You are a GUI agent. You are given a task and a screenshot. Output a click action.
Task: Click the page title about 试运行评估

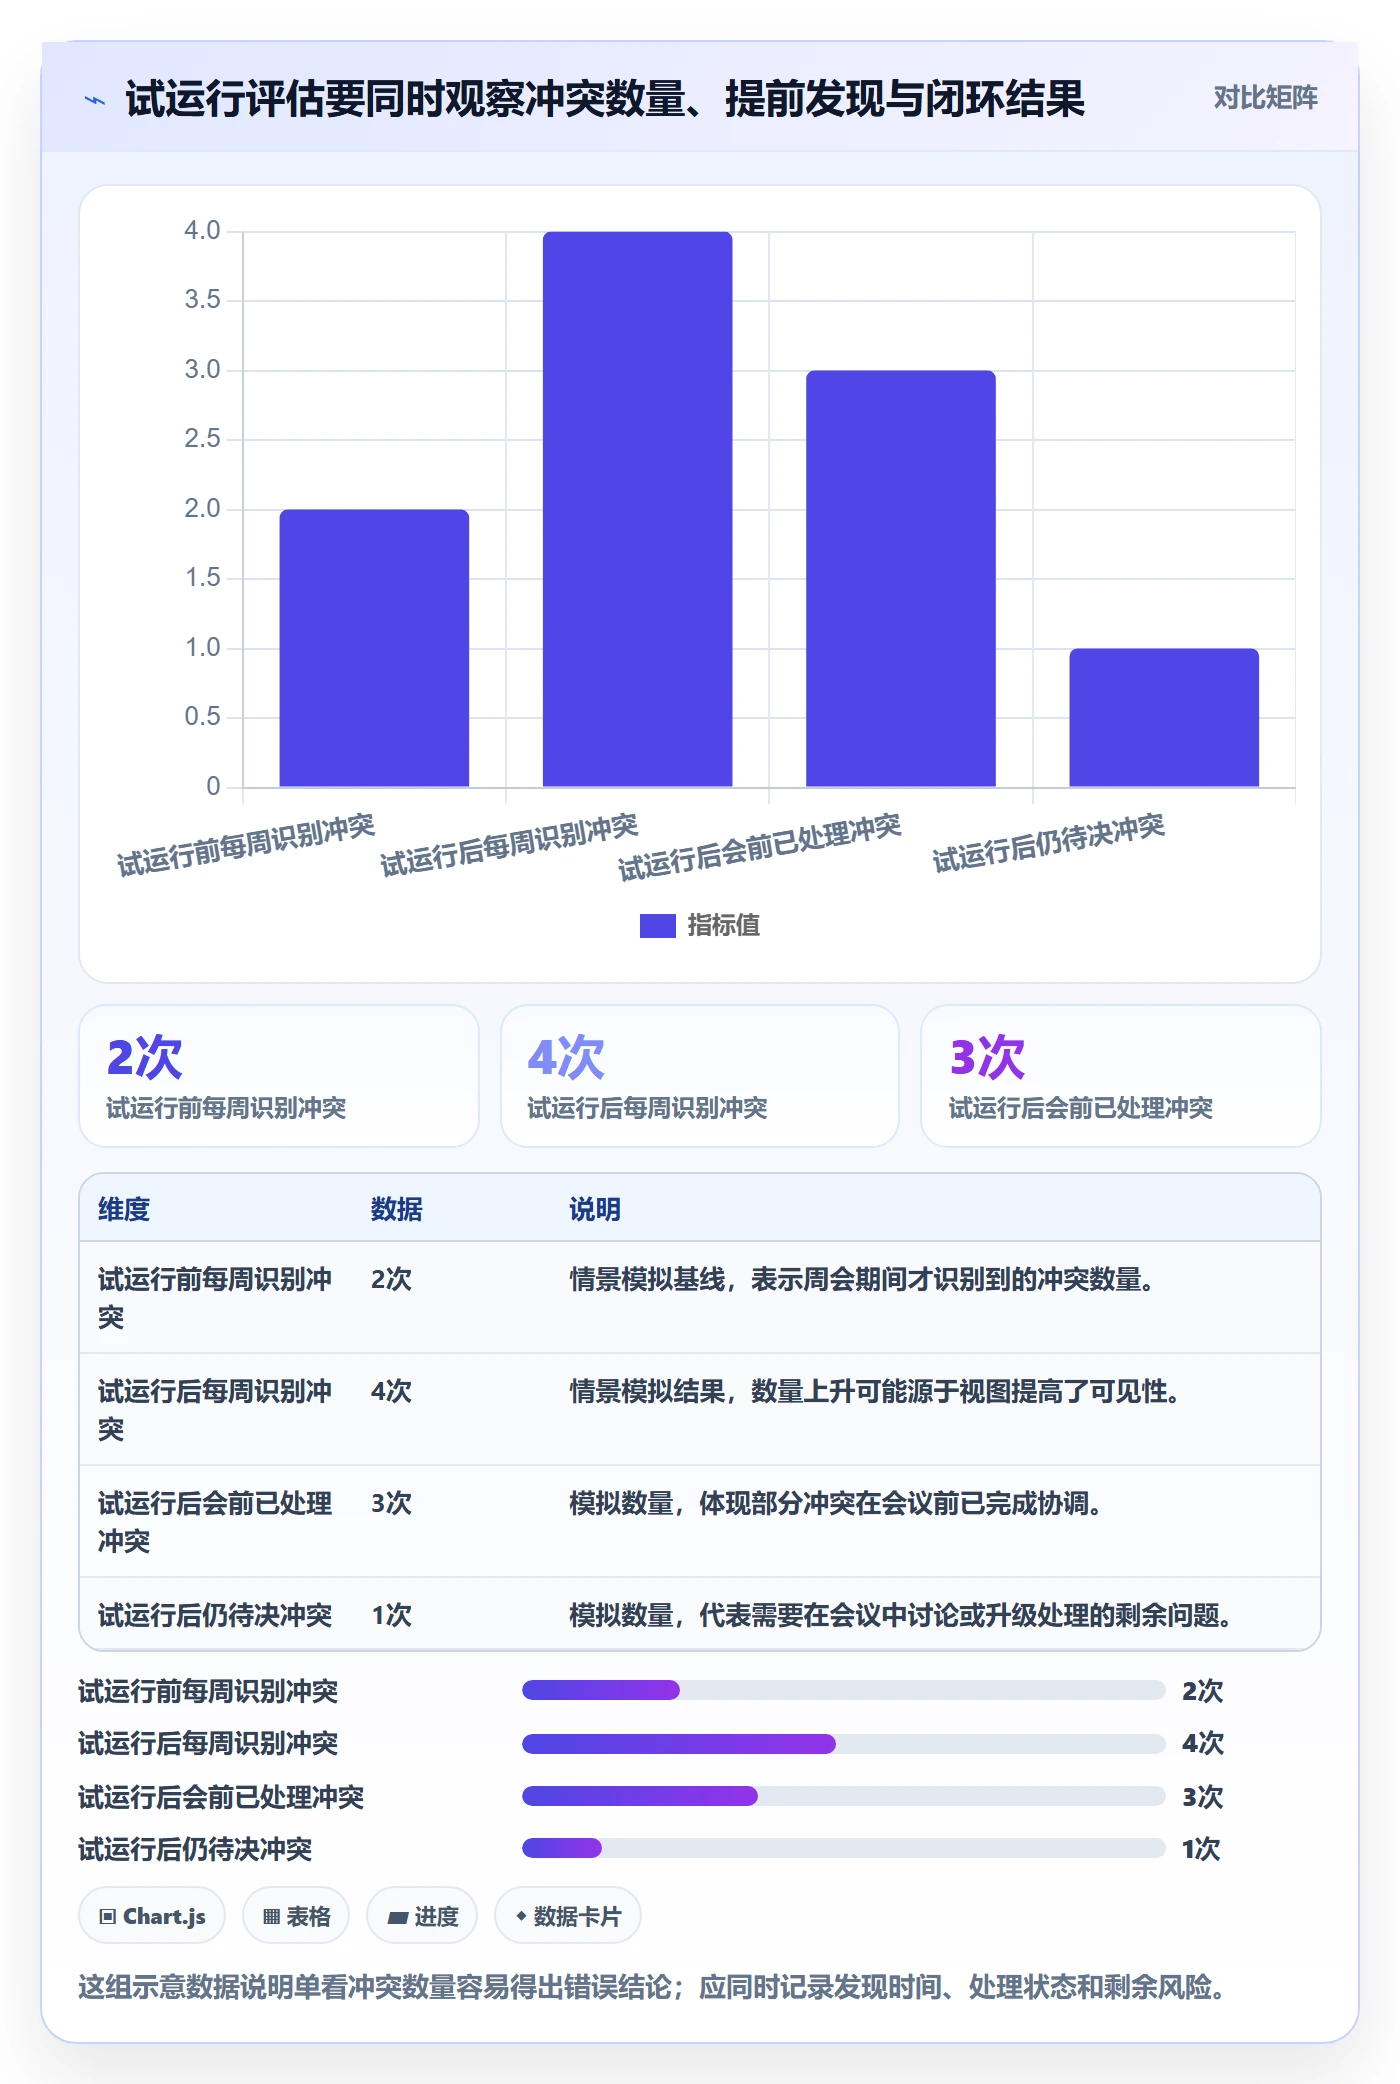pyautogui.click(x=605, y=99)
